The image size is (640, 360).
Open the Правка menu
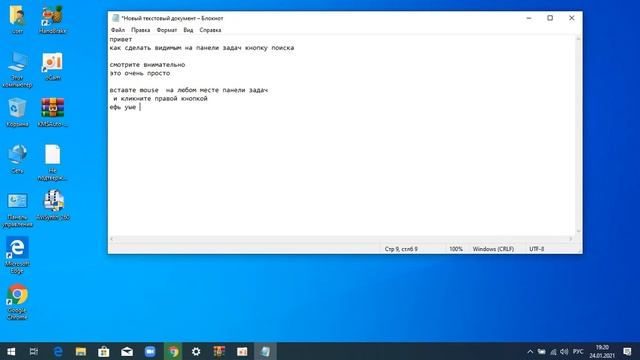click(140, 30)
